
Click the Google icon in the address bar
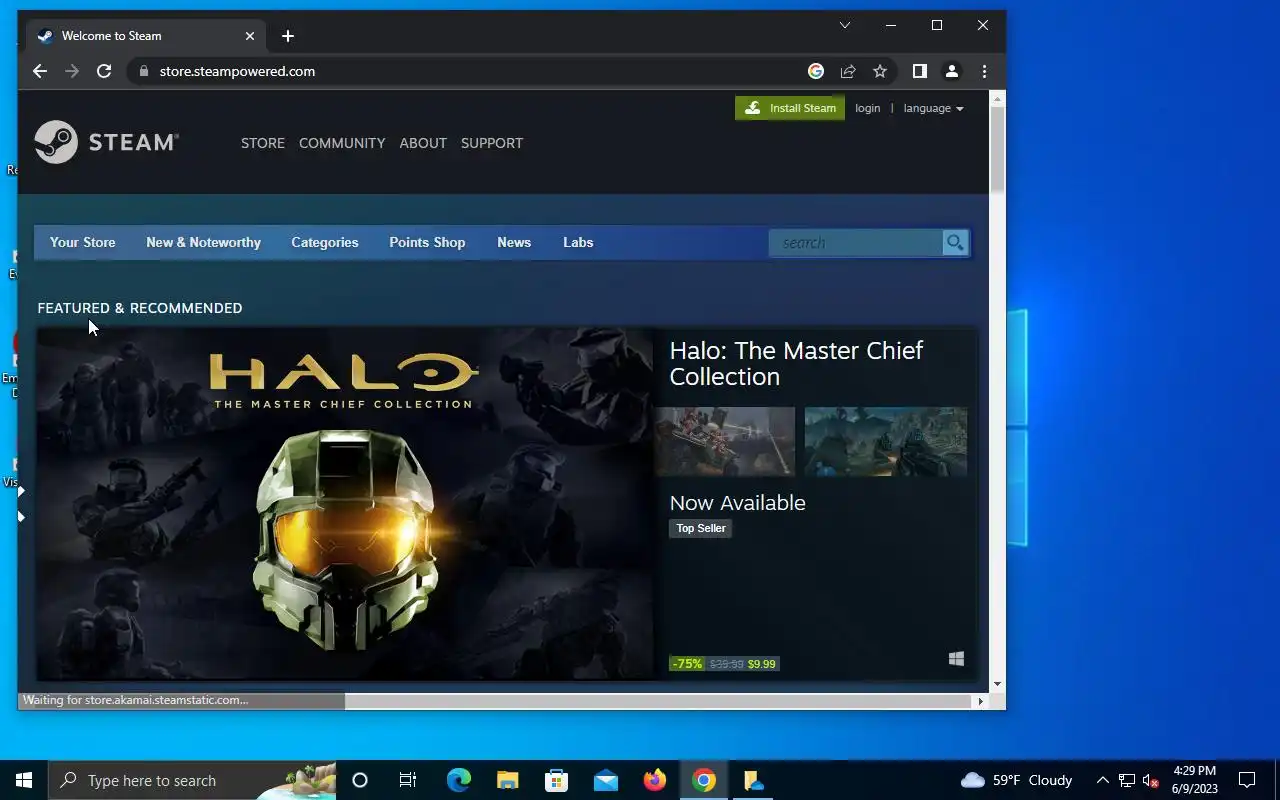(x=816, y=71)
